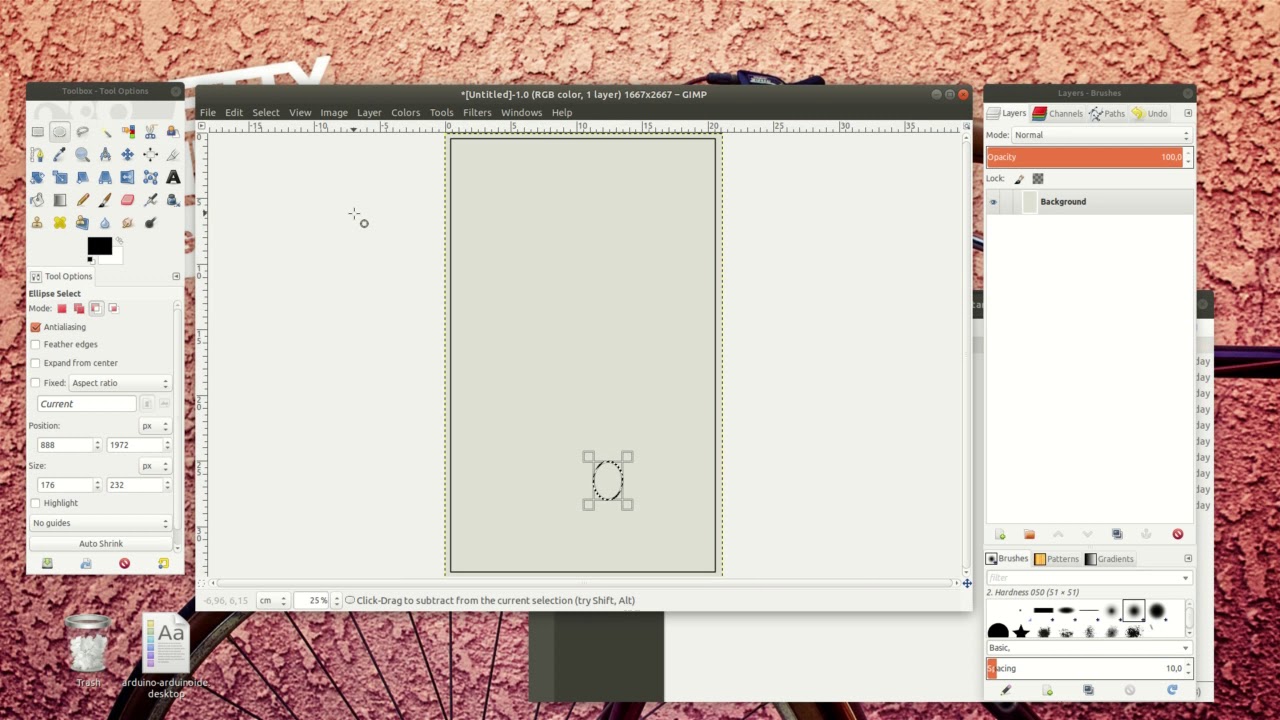Select the Eraser tool
The height and width of the screenshot is (720, 1280).
127,200
